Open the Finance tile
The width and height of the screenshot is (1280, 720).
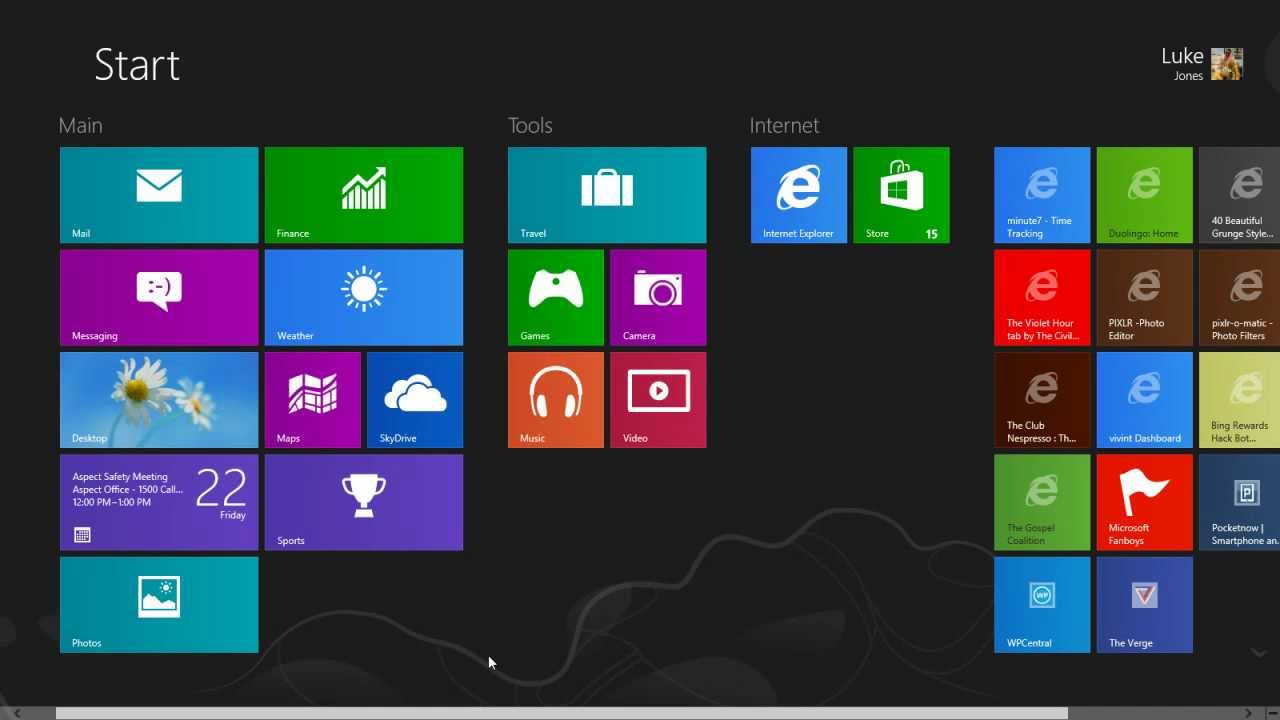click(364, 195)
